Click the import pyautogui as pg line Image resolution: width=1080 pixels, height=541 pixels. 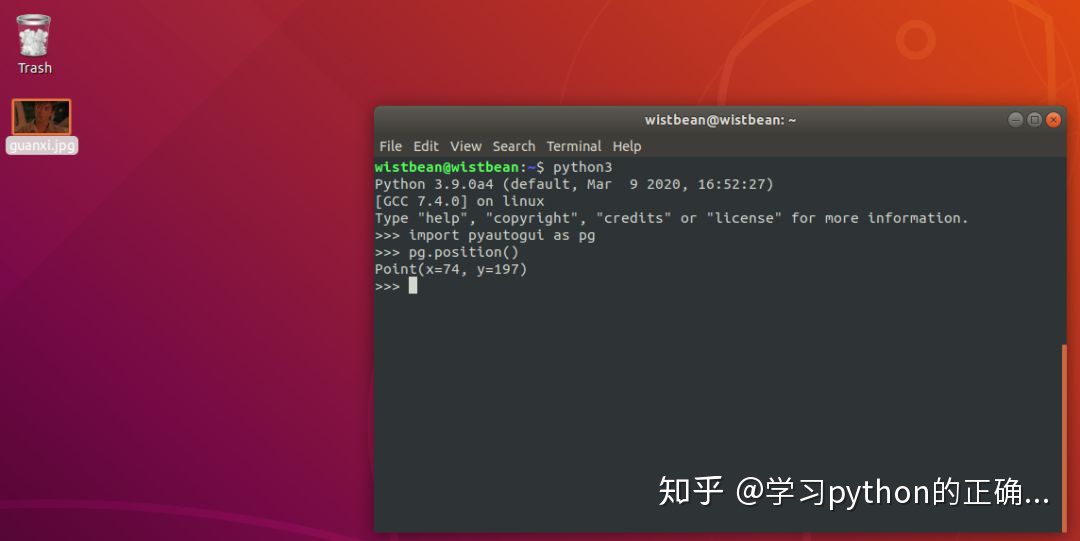click(485, 235)
